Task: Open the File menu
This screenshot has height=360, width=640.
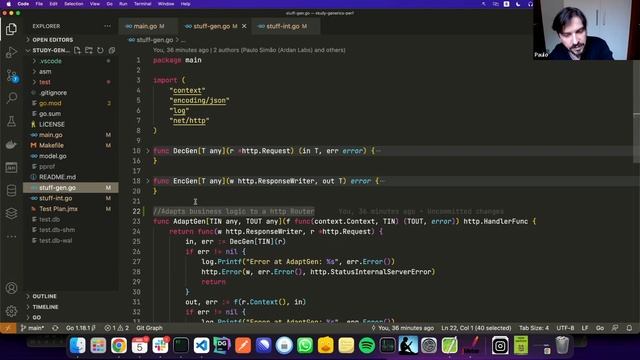Action: [39, 4]
